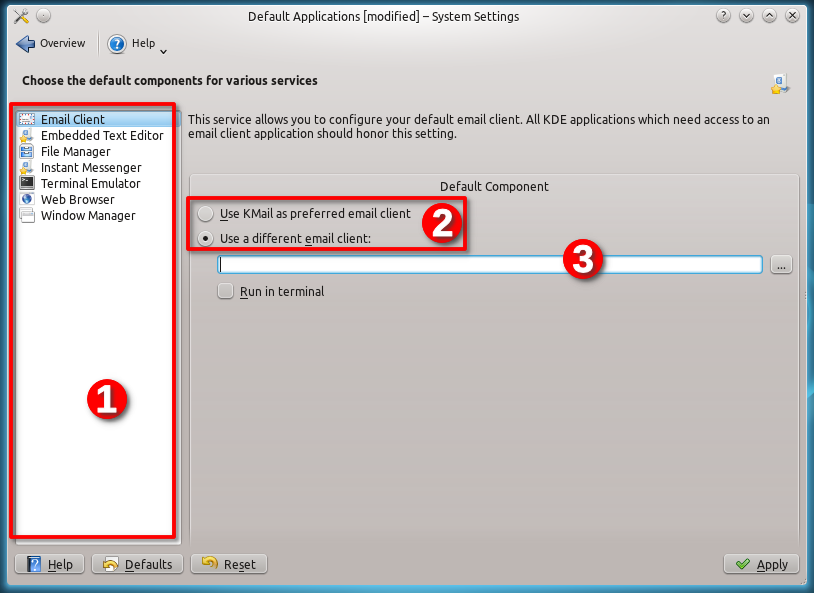Image resolution: width=814 pixels, height=593 pixels.
Task: Open the browse button next to email client field
Action: pos(781,264)
